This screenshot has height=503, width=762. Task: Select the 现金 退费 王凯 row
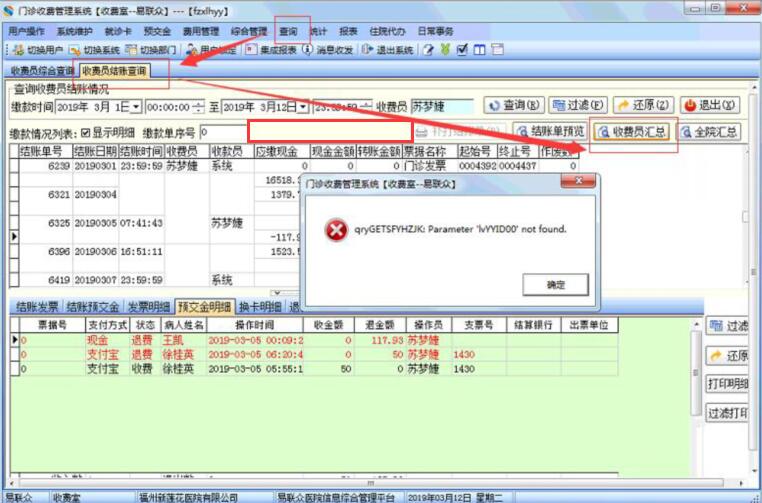(314, 341)
